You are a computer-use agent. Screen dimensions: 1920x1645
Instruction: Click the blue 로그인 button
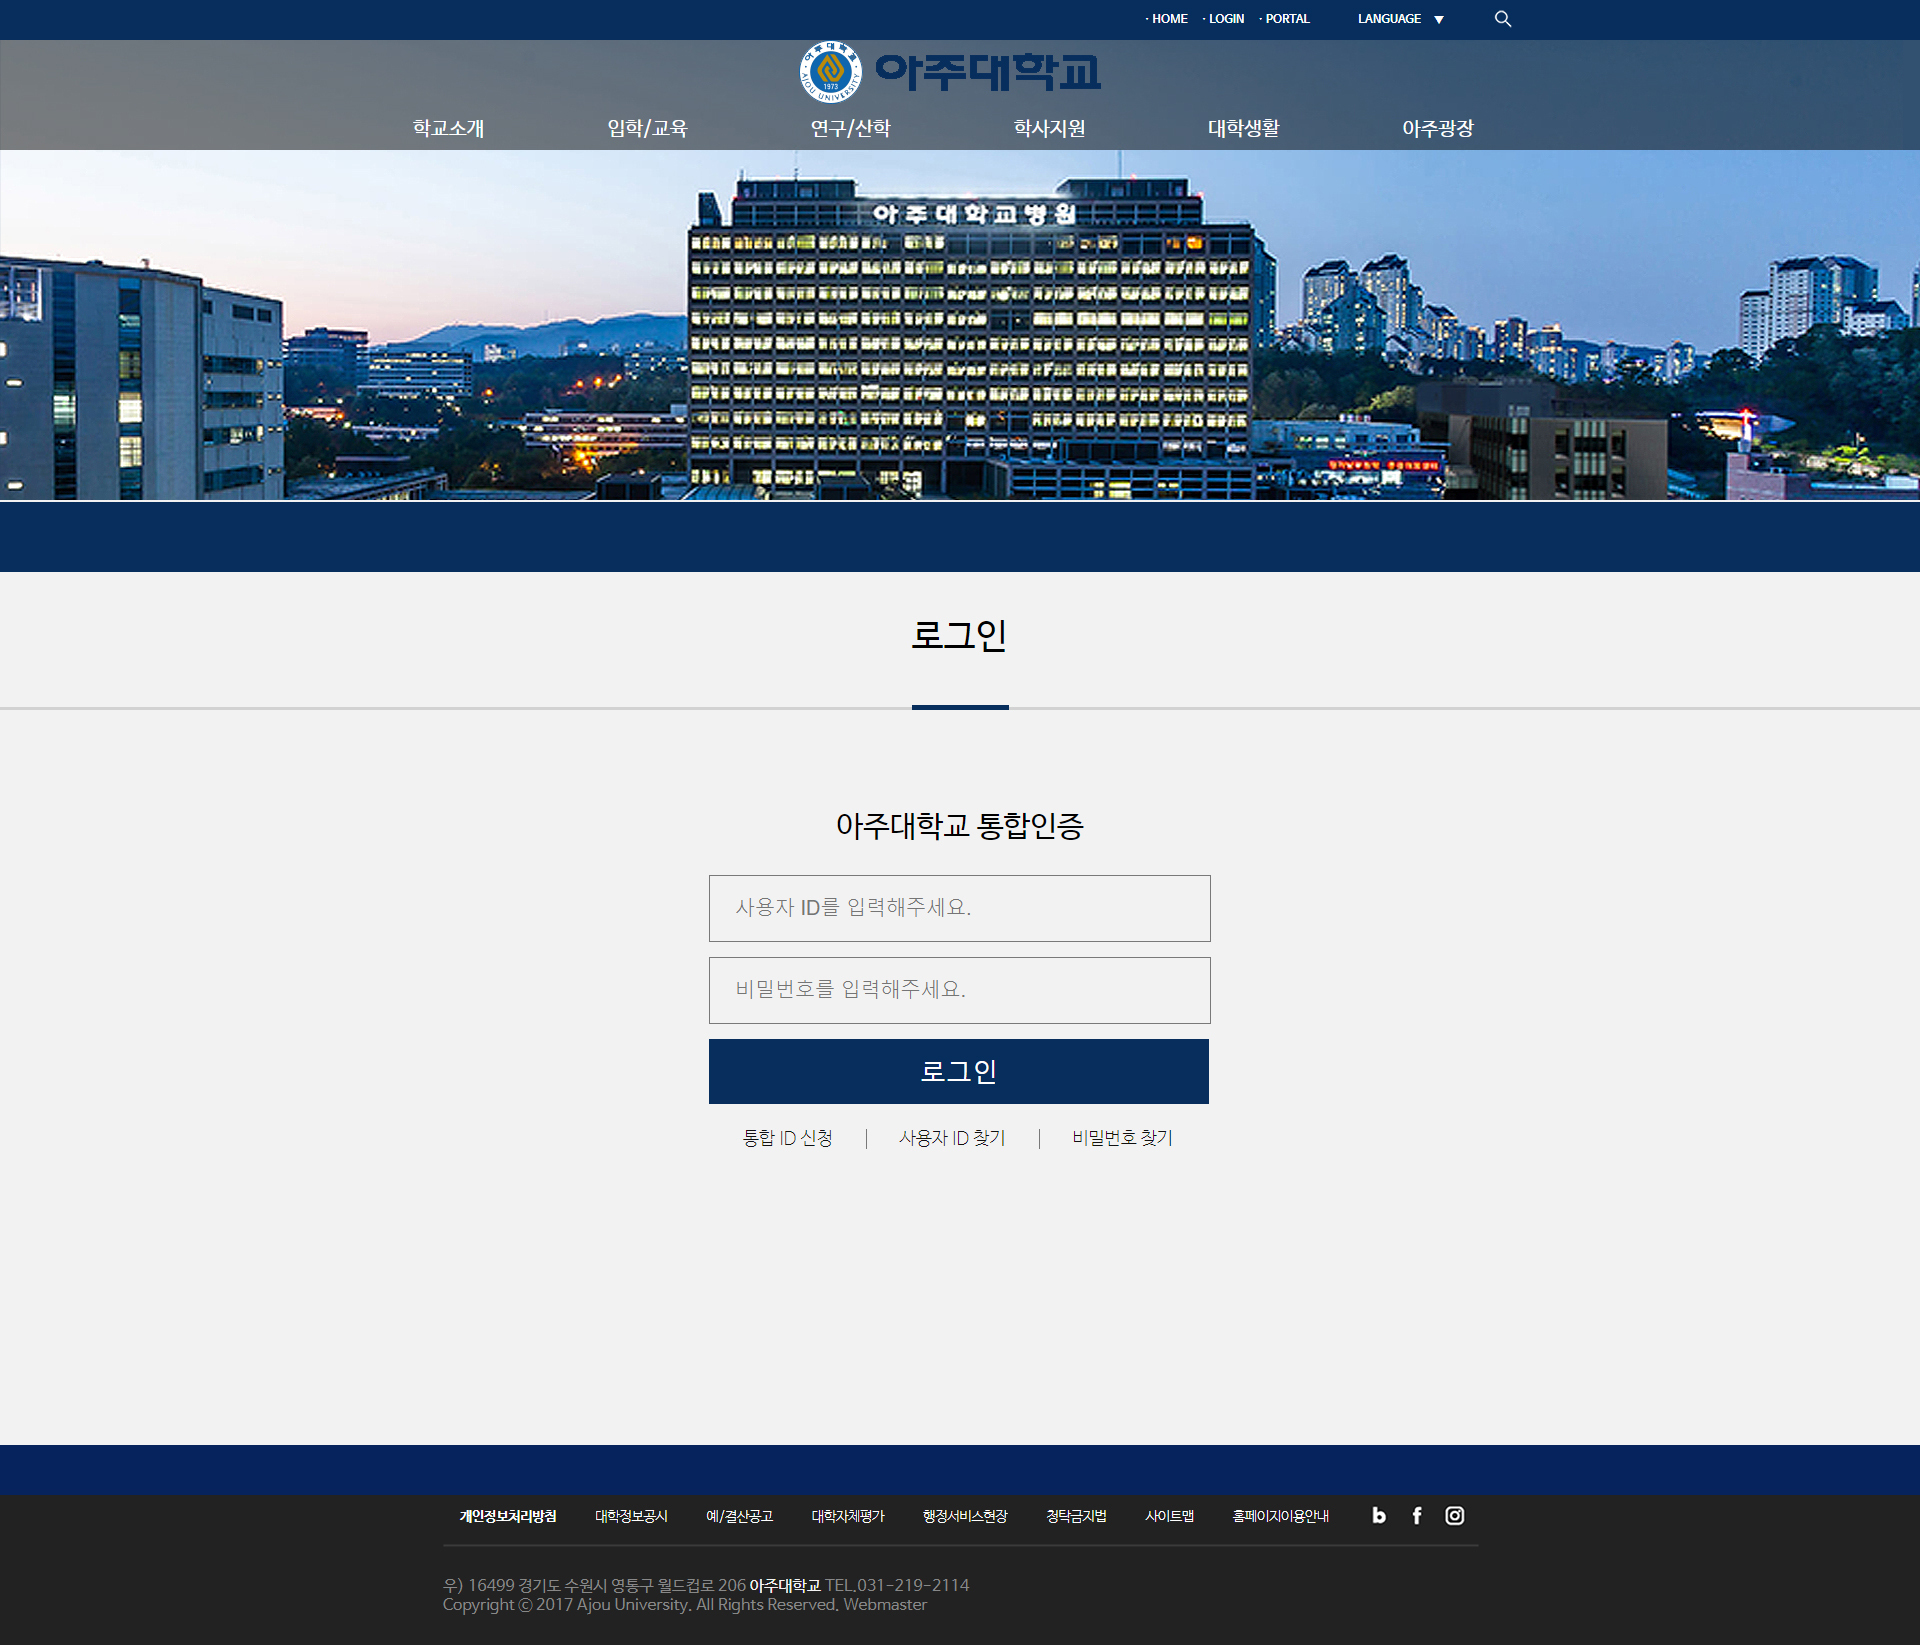959,1071
